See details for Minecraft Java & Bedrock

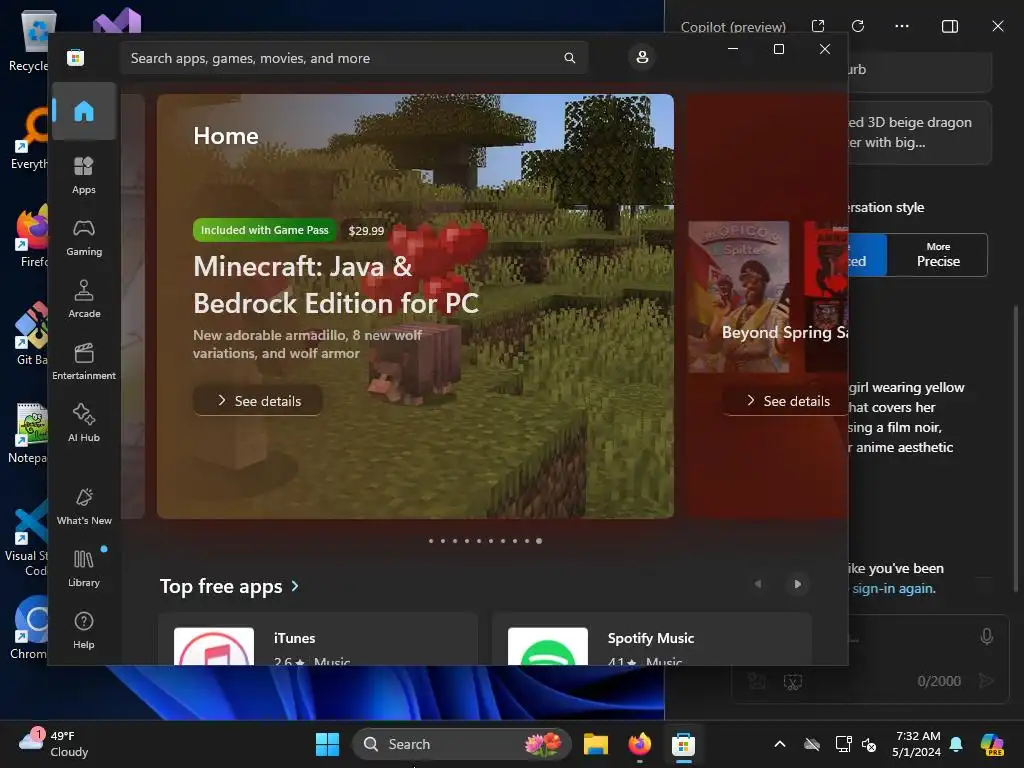258,400
